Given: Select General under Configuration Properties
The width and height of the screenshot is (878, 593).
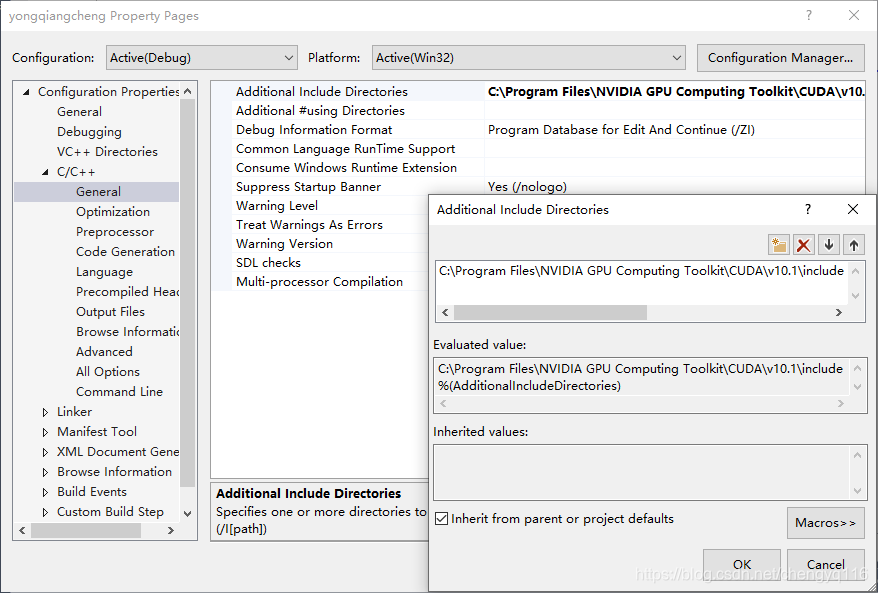Looking at the screenshot, I should point(80,111).
